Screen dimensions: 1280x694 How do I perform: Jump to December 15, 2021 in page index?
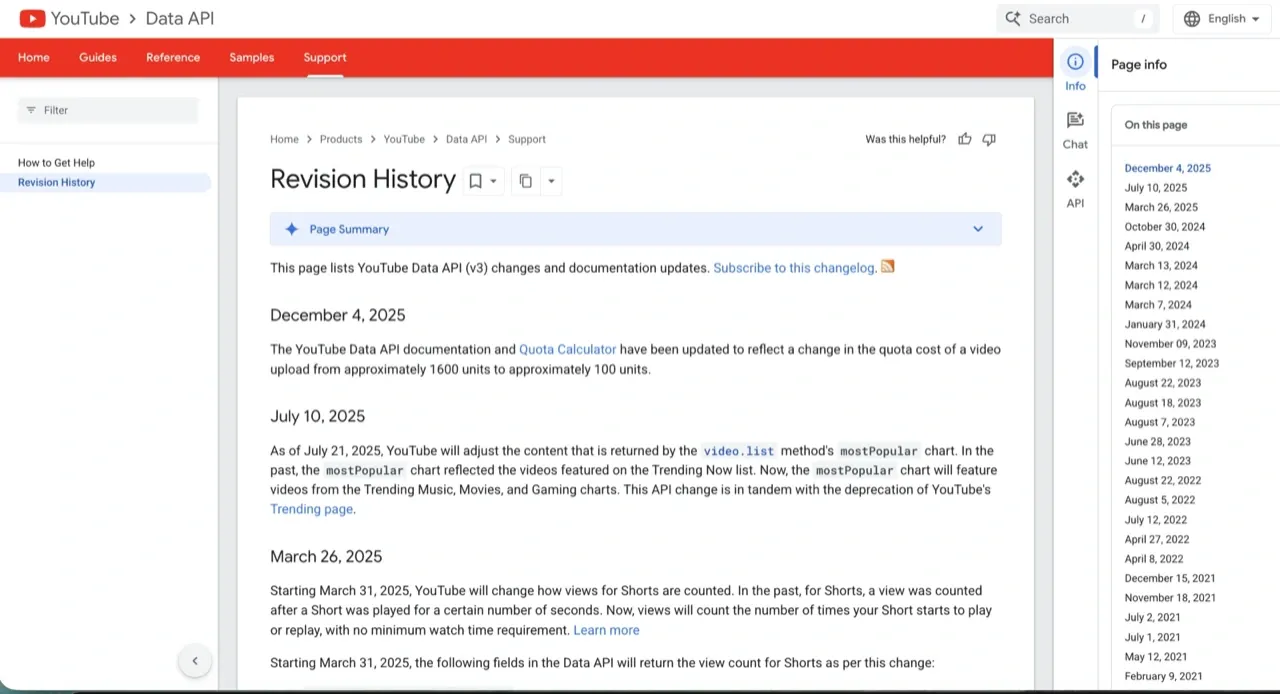point(1170,578)
